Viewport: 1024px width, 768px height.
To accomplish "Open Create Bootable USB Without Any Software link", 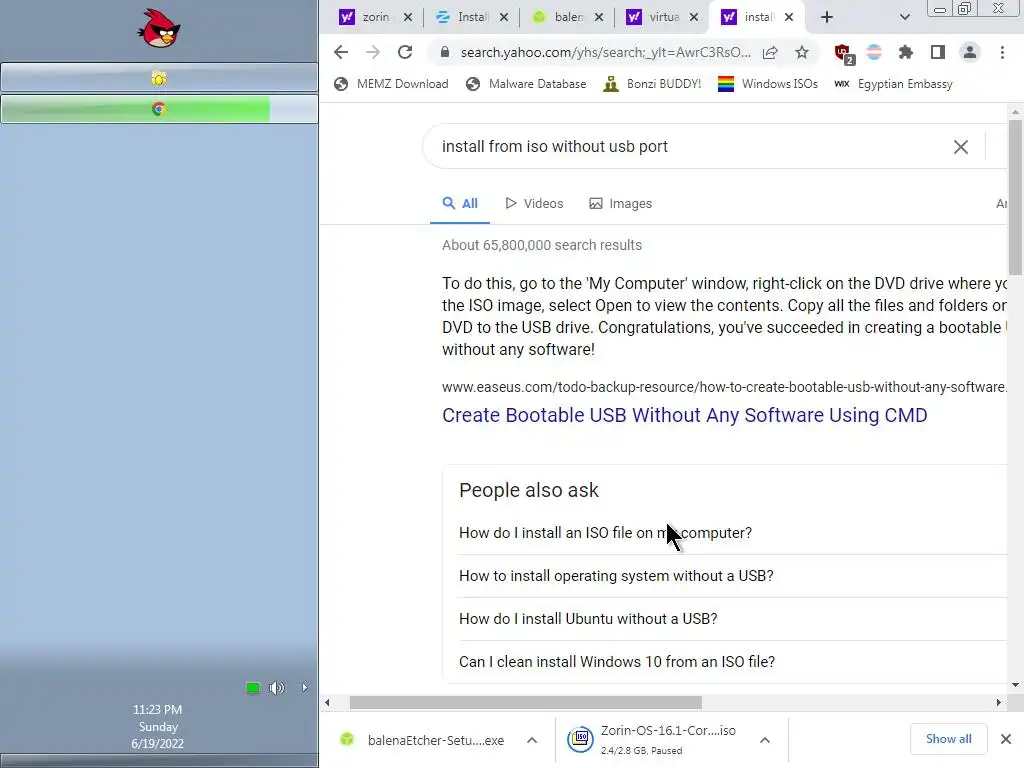I will (x=684, y=415).
